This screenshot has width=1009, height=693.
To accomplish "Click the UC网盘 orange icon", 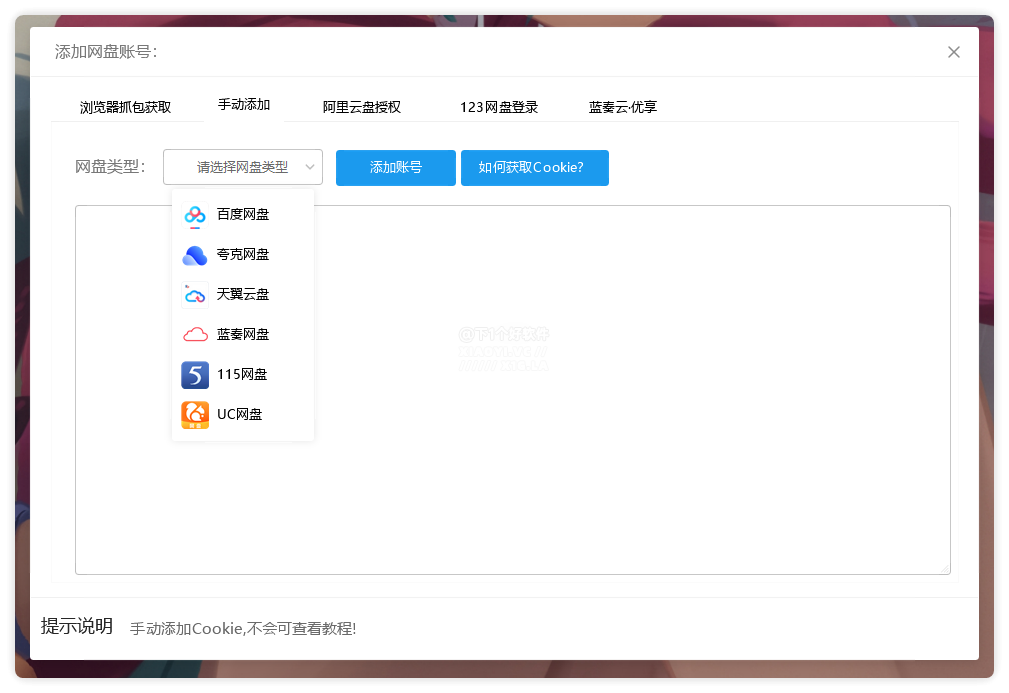I will click(x=194, y=413).
